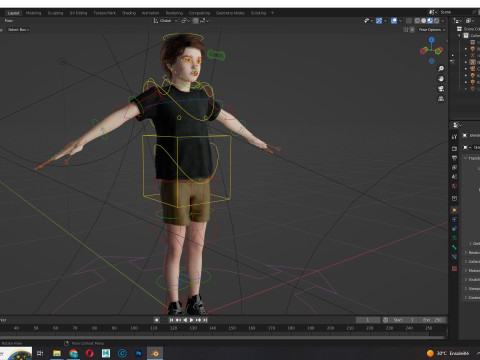The width and height of the screenshot is (480, 360).
Task: Jump to timeline end frame
Action: pyautogui.click(x=205, y=320)
